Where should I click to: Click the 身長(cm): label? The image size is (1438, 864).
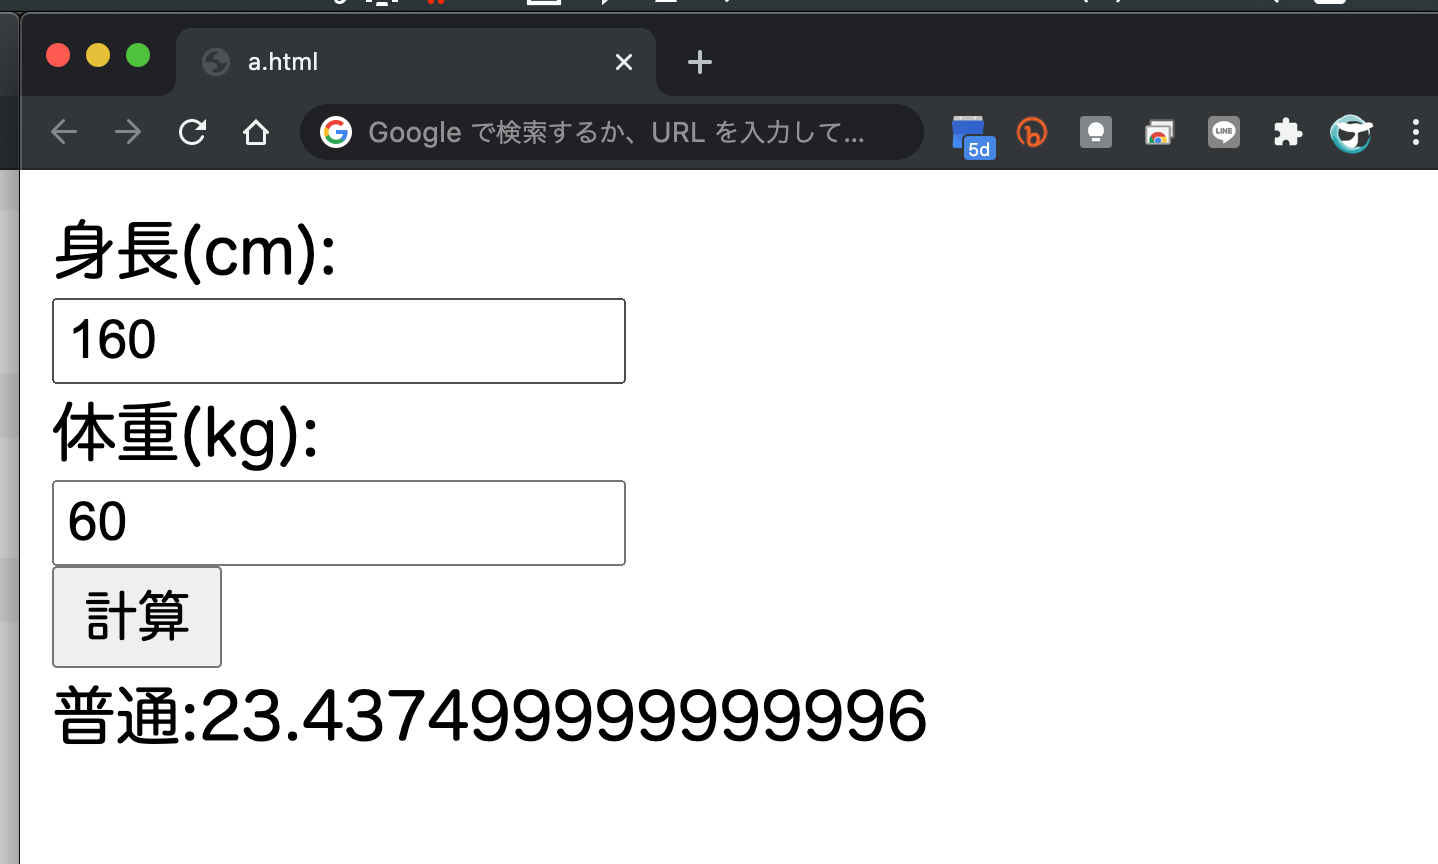195,251
